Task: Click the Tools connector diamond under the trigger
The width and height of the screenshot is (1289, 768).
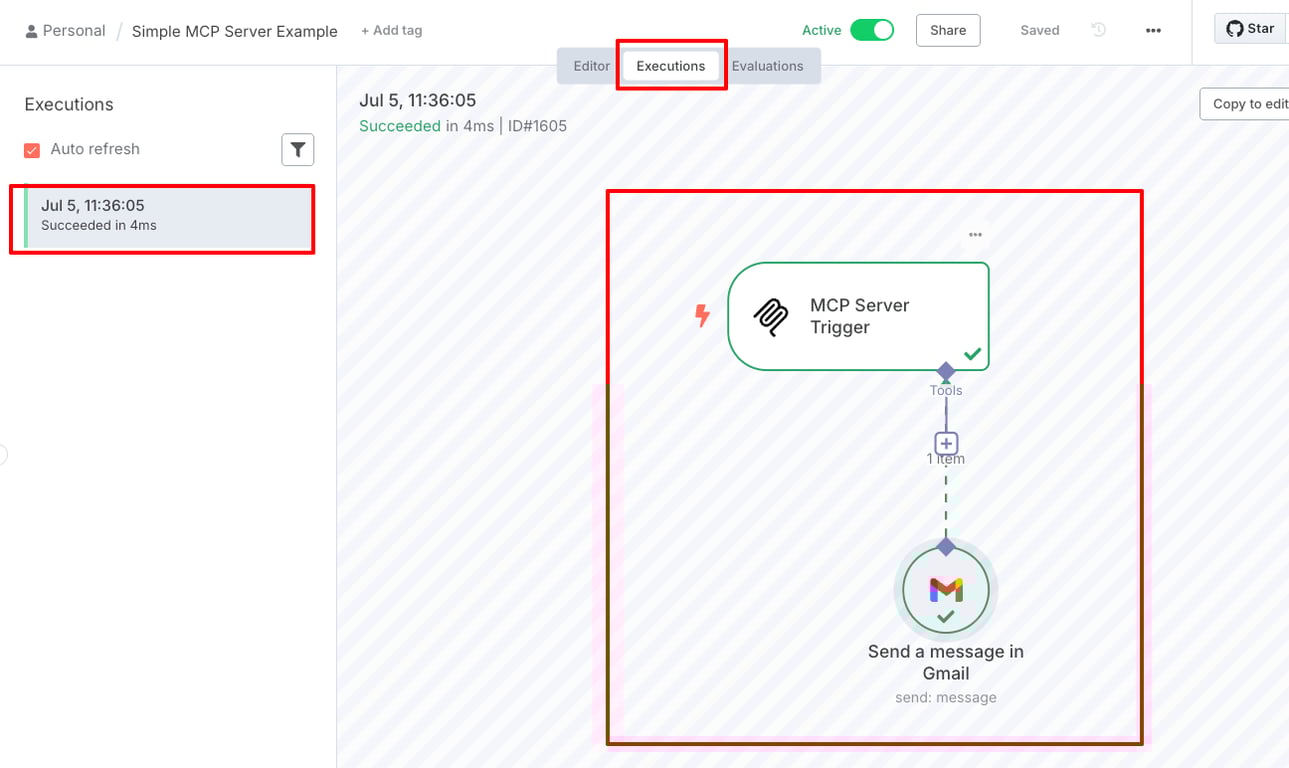Action: pos(946,371)
